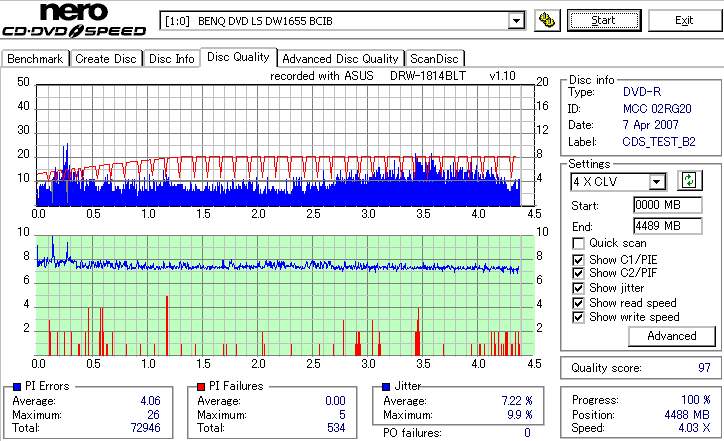This screenshot has height=441, width=724.
Task: Click the blue PI Errors legend square
Action: [17, 387]
